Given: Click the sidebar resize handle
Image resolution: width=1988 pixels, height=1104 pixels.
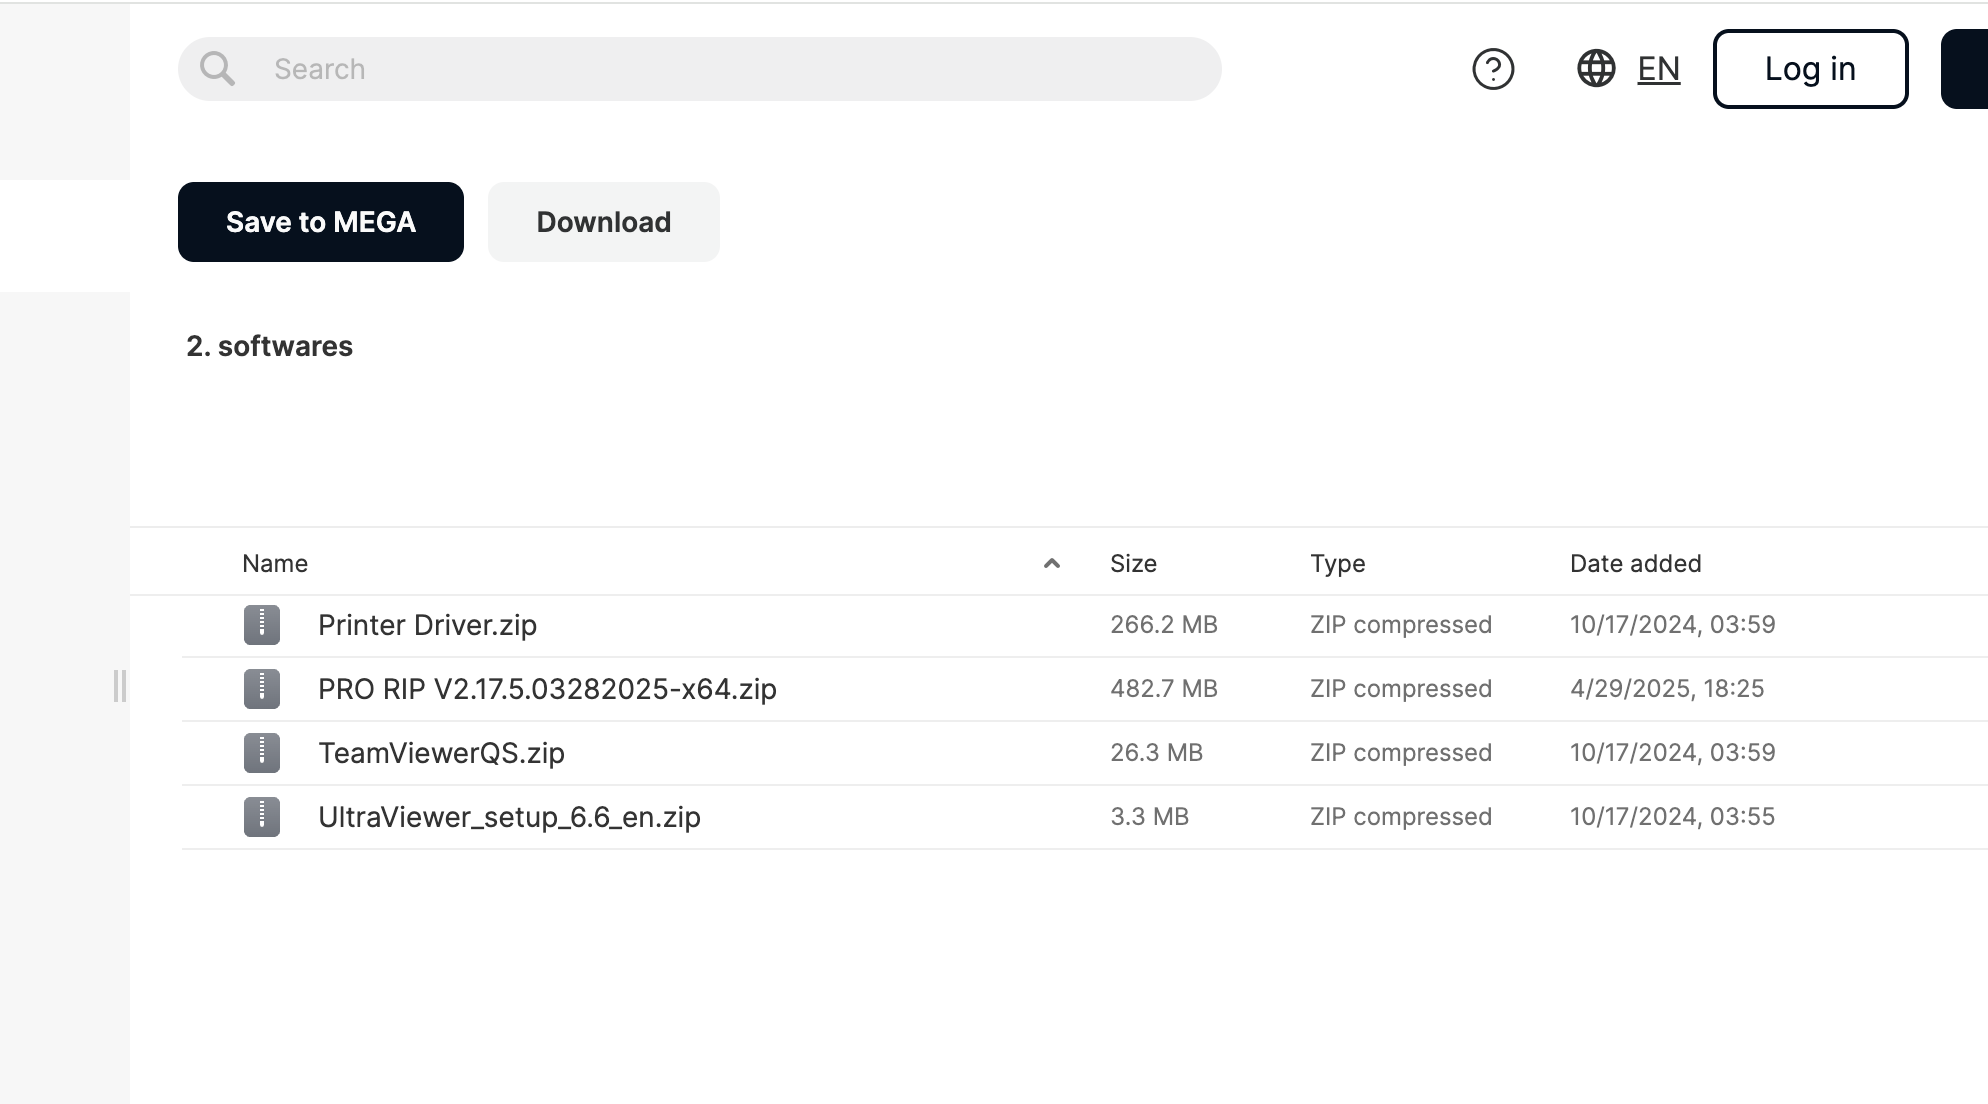Looking at the screenshot, I should point(120,686).
